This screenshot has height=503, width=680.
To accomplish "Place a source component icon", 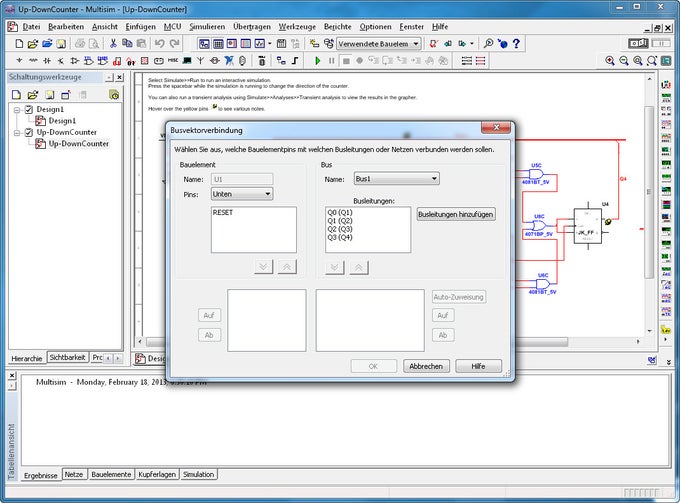I will [19, 61].
